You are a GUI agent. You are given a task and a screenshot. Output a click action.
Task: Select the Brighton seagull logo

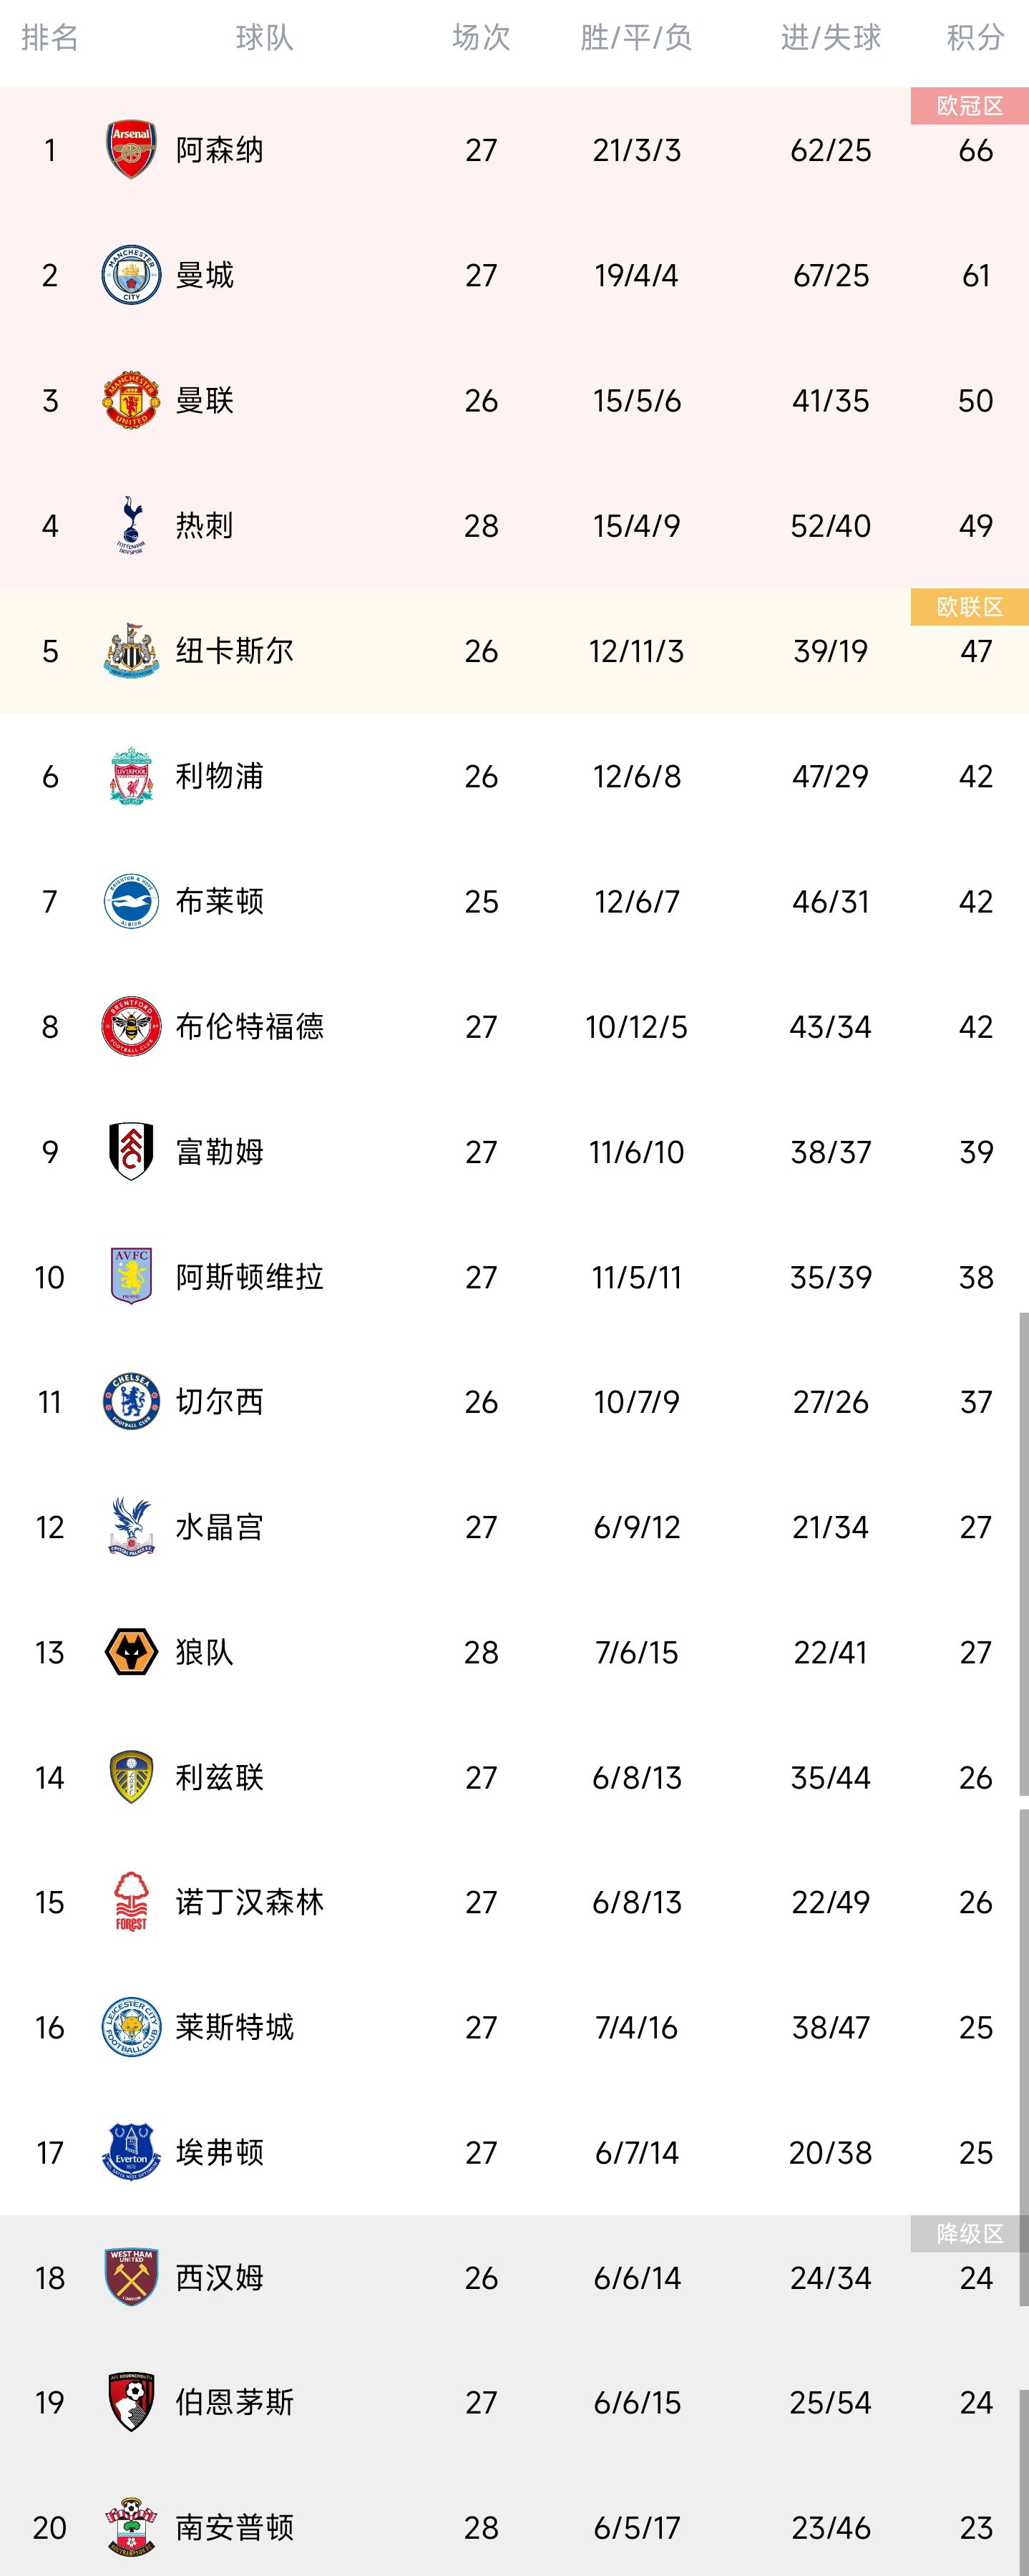(131, 901)
